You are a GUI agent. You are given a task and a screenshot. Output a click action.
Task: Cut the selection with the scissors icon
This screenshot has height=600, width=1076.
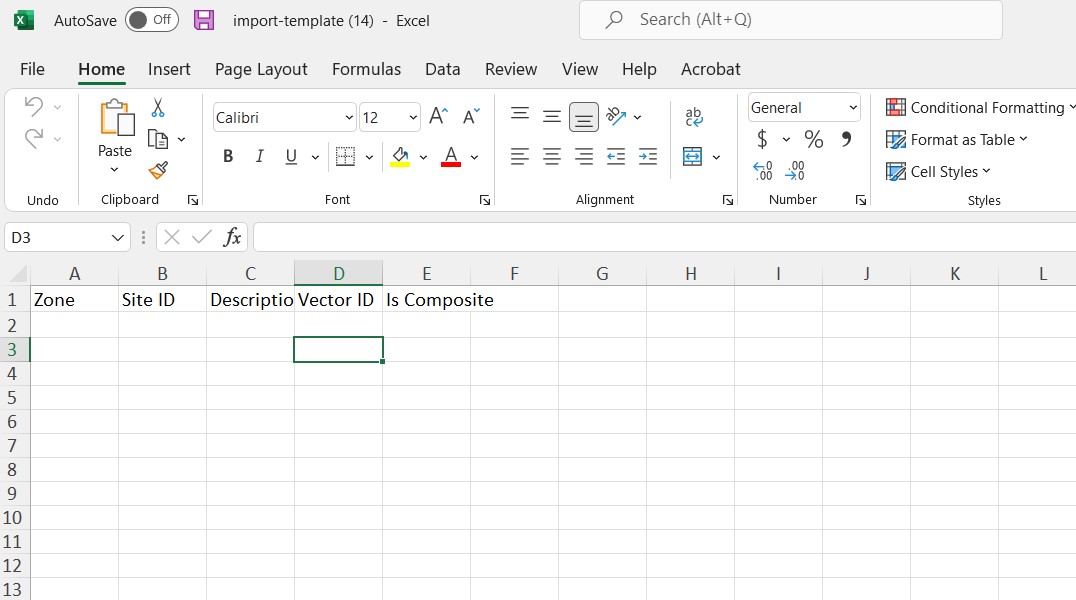[157, 107]
